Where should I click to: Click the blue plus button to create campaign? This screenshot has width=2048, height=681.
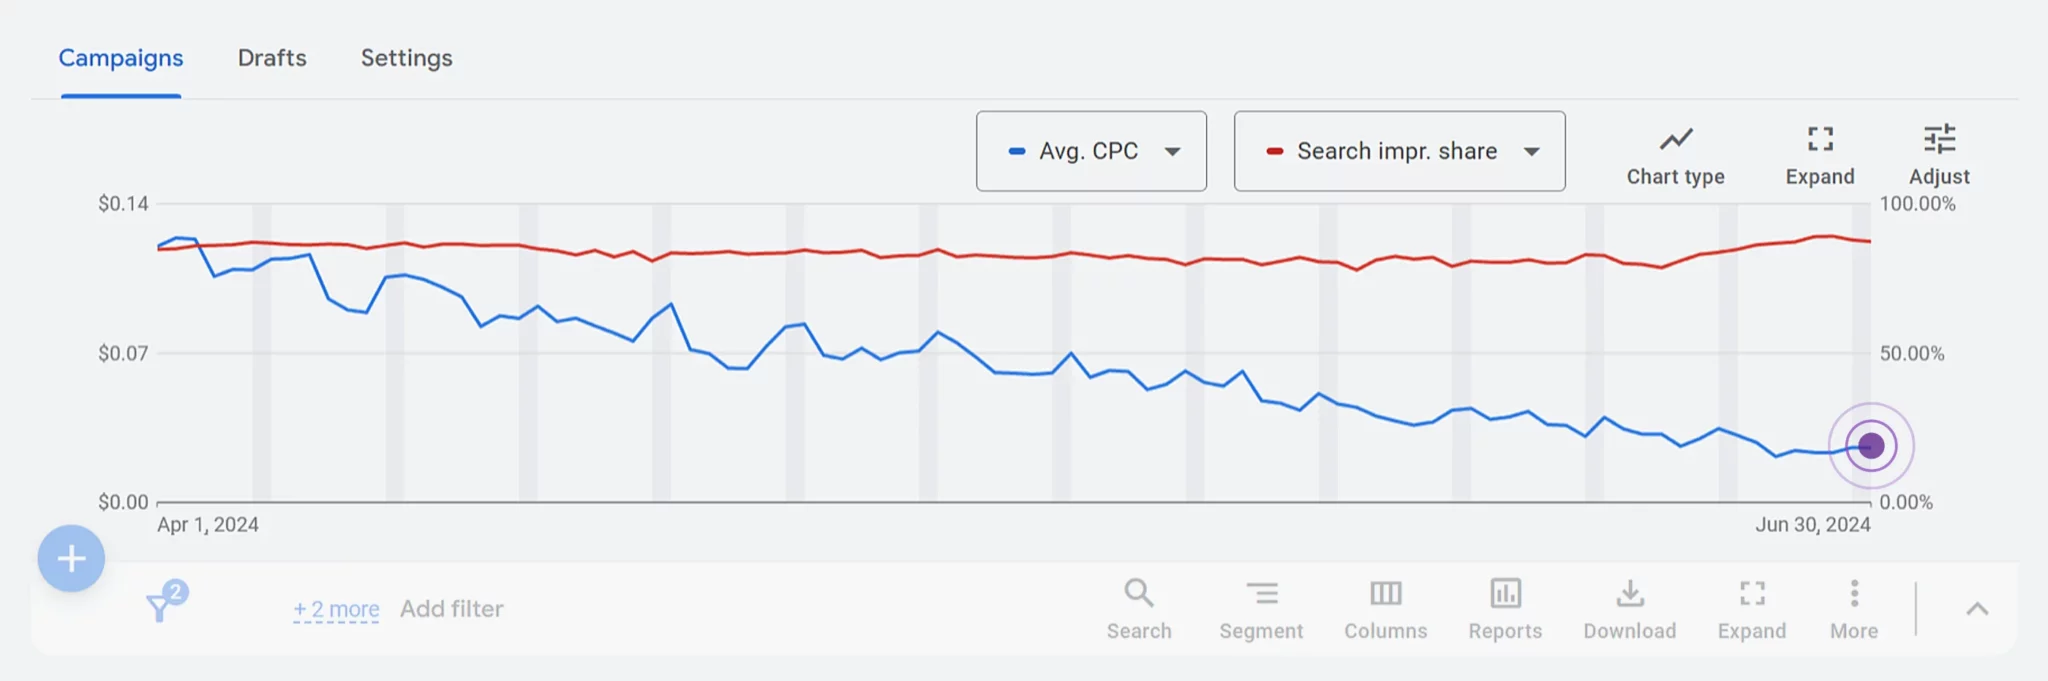click(70, 558)
